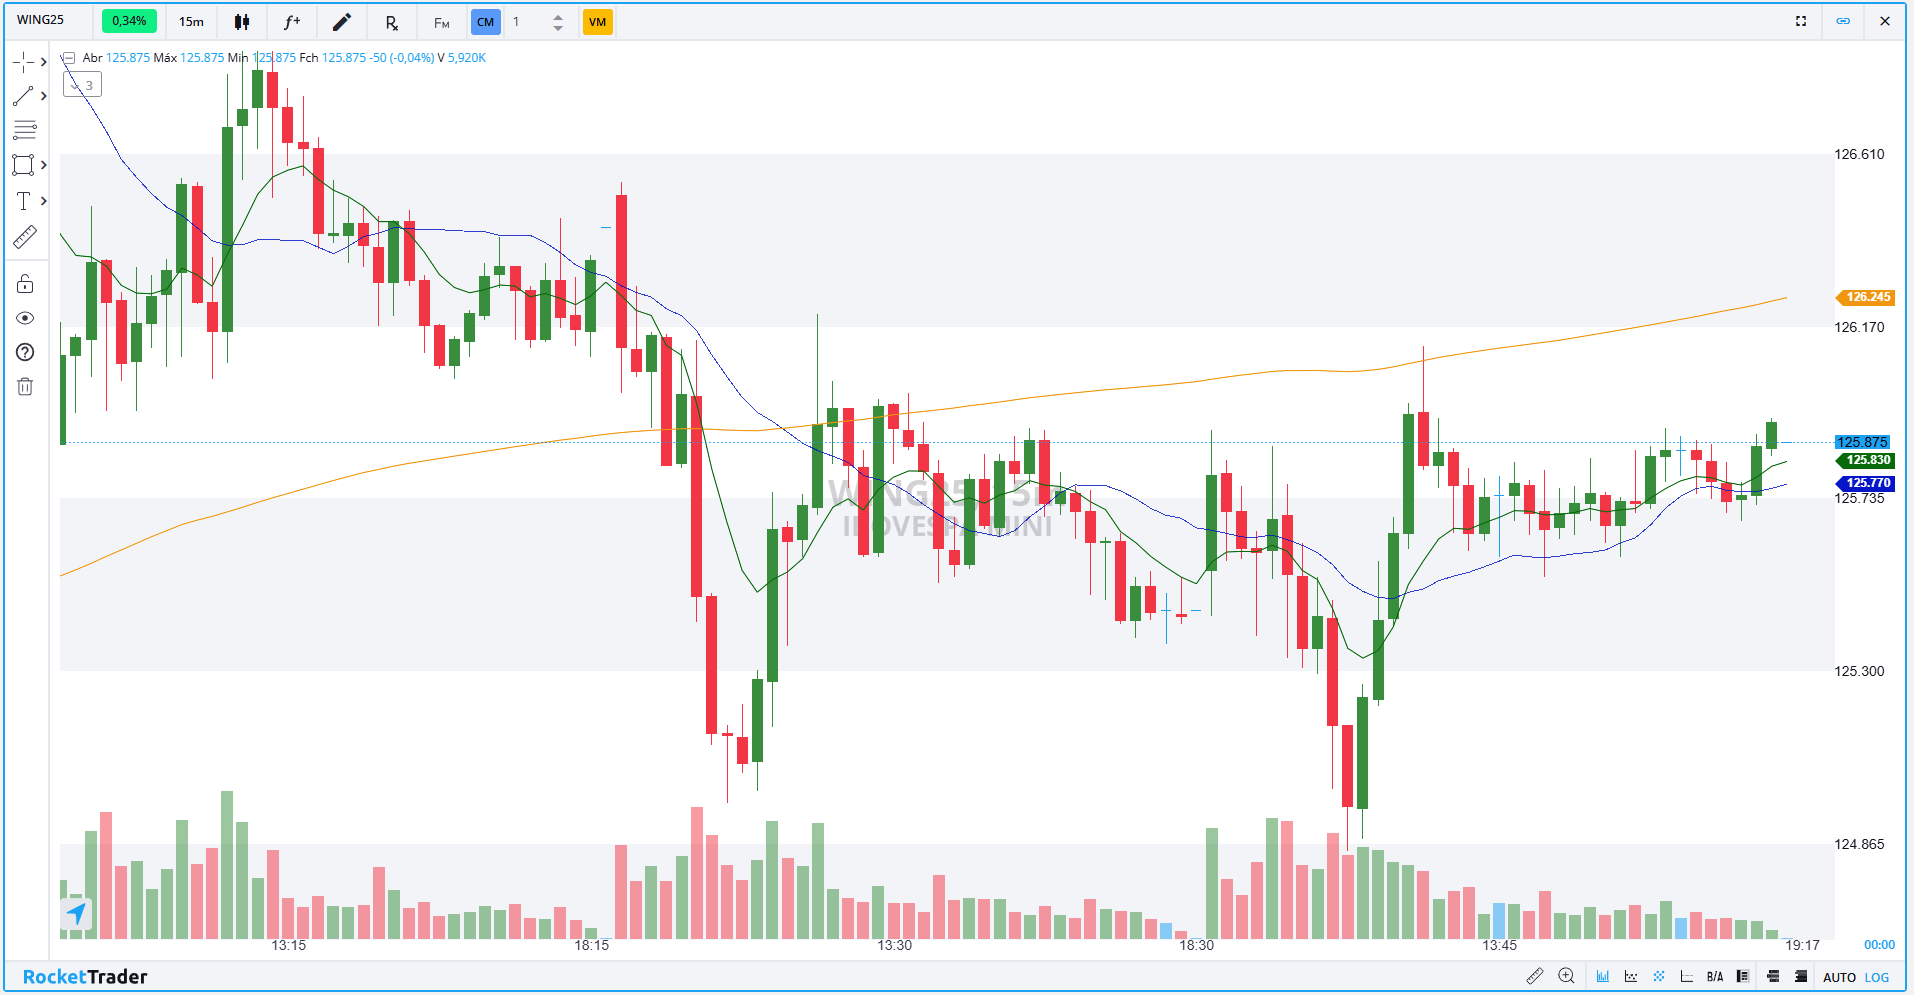Image resolution: width=1914 pixels, height=995 pixels.
Task: Open the f+ indicators menu
Action: click(x=292, y=22)
